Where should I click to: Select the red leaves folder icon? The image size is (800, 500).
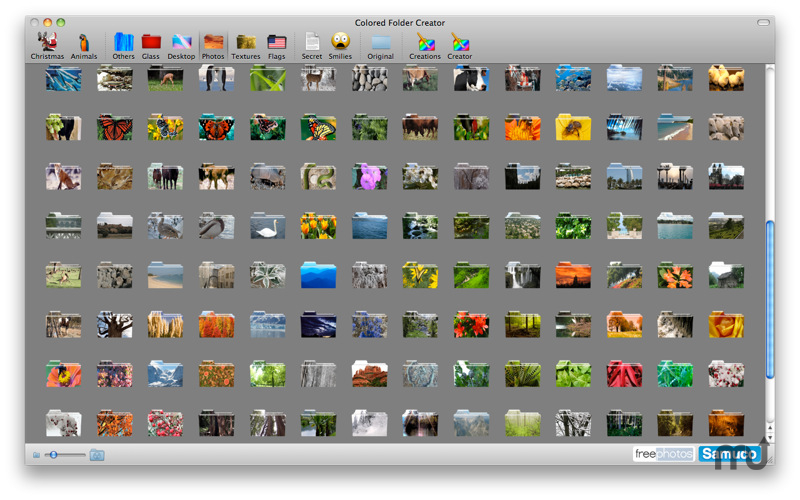[x=624, y=374]
